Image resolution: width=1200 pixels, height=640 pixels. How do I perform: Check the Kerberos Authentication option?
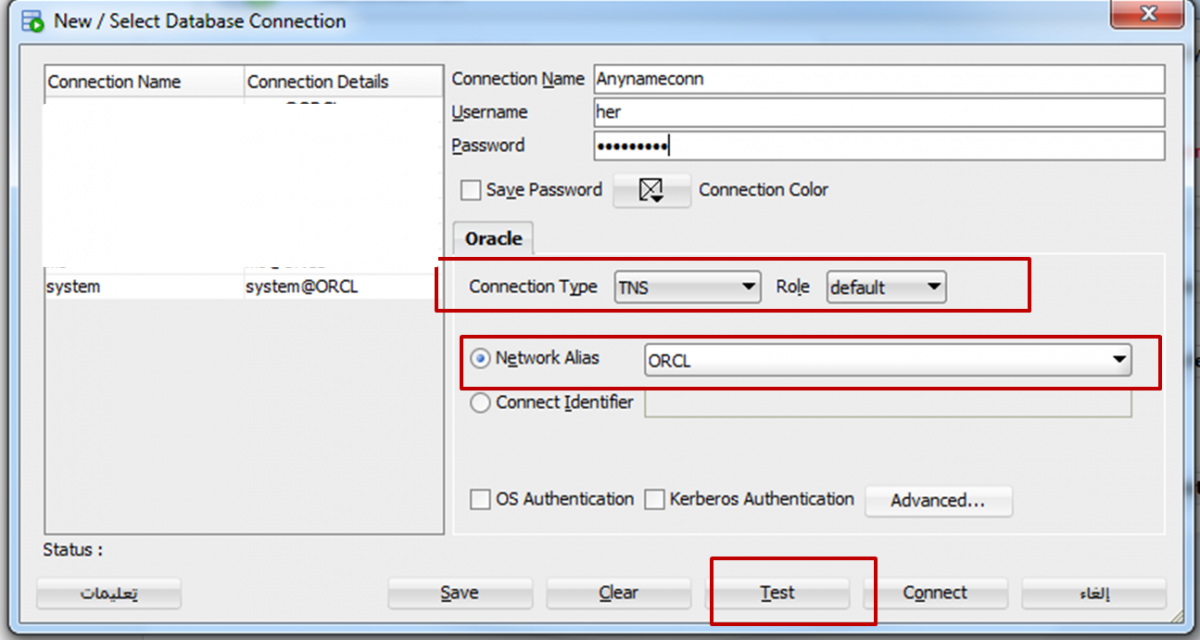click(x=654, y=499)
